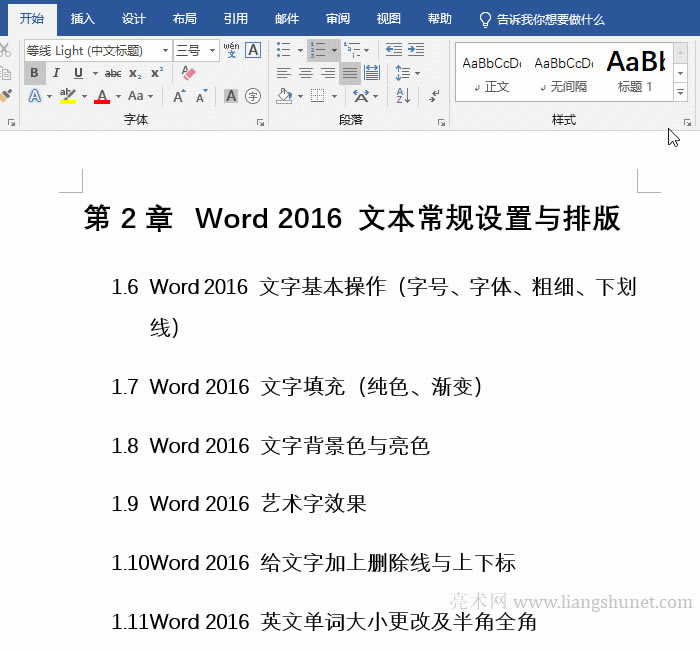700x650 pixels.
Task: Toggle strikethrough formatting
Action: click(113, 73)
